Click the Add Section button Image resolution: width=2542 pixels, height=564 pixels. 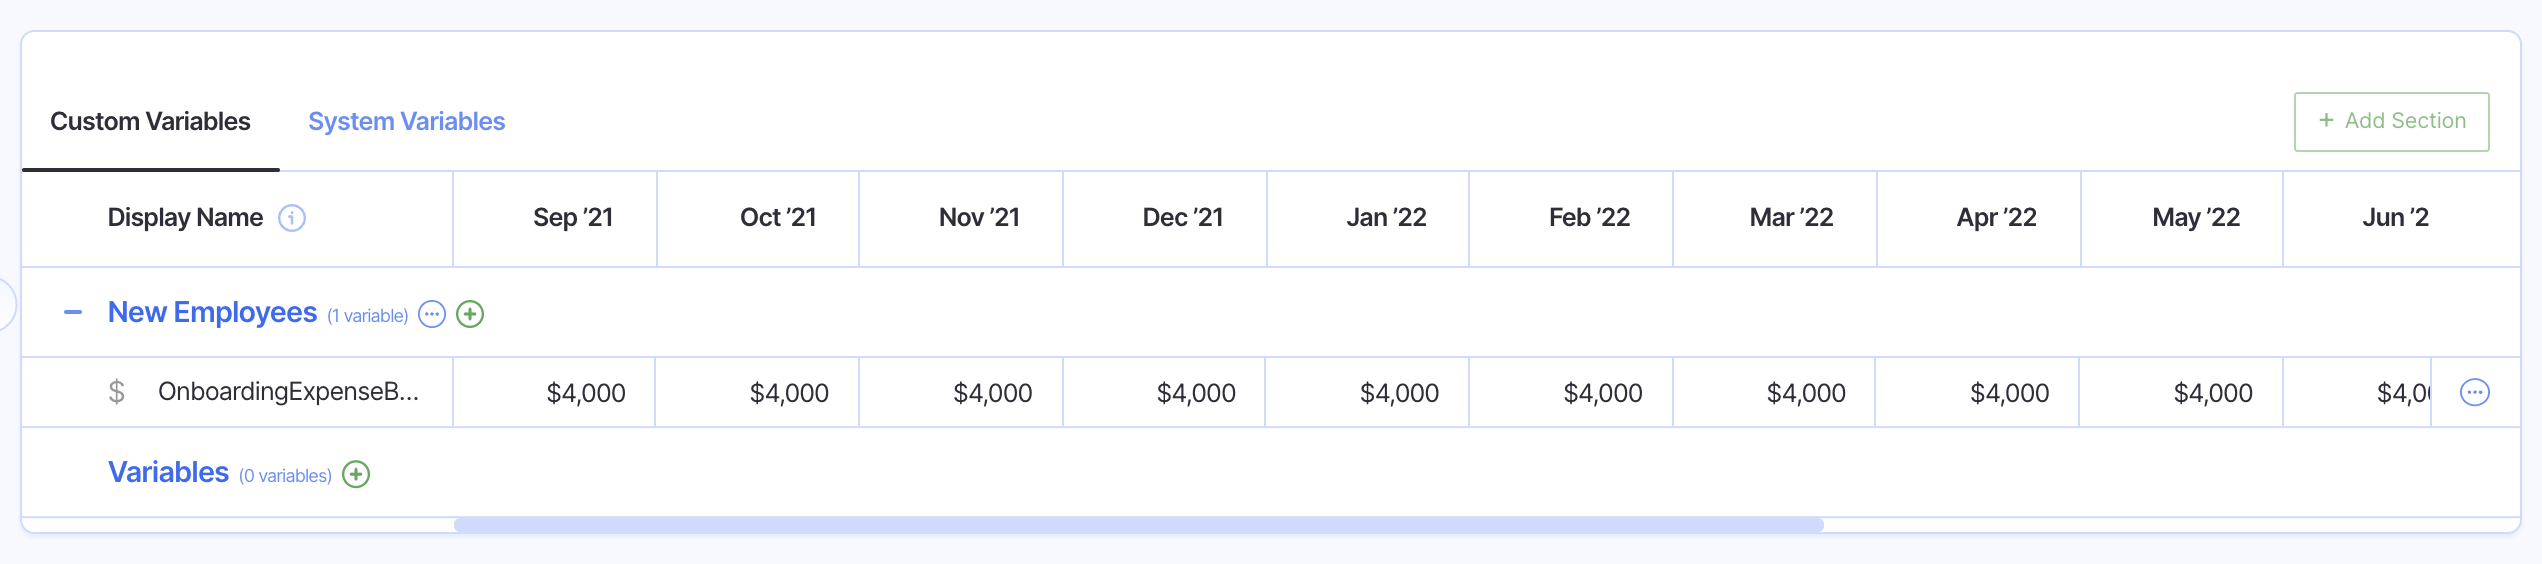pyautogui.click(x=2391, y=122)
